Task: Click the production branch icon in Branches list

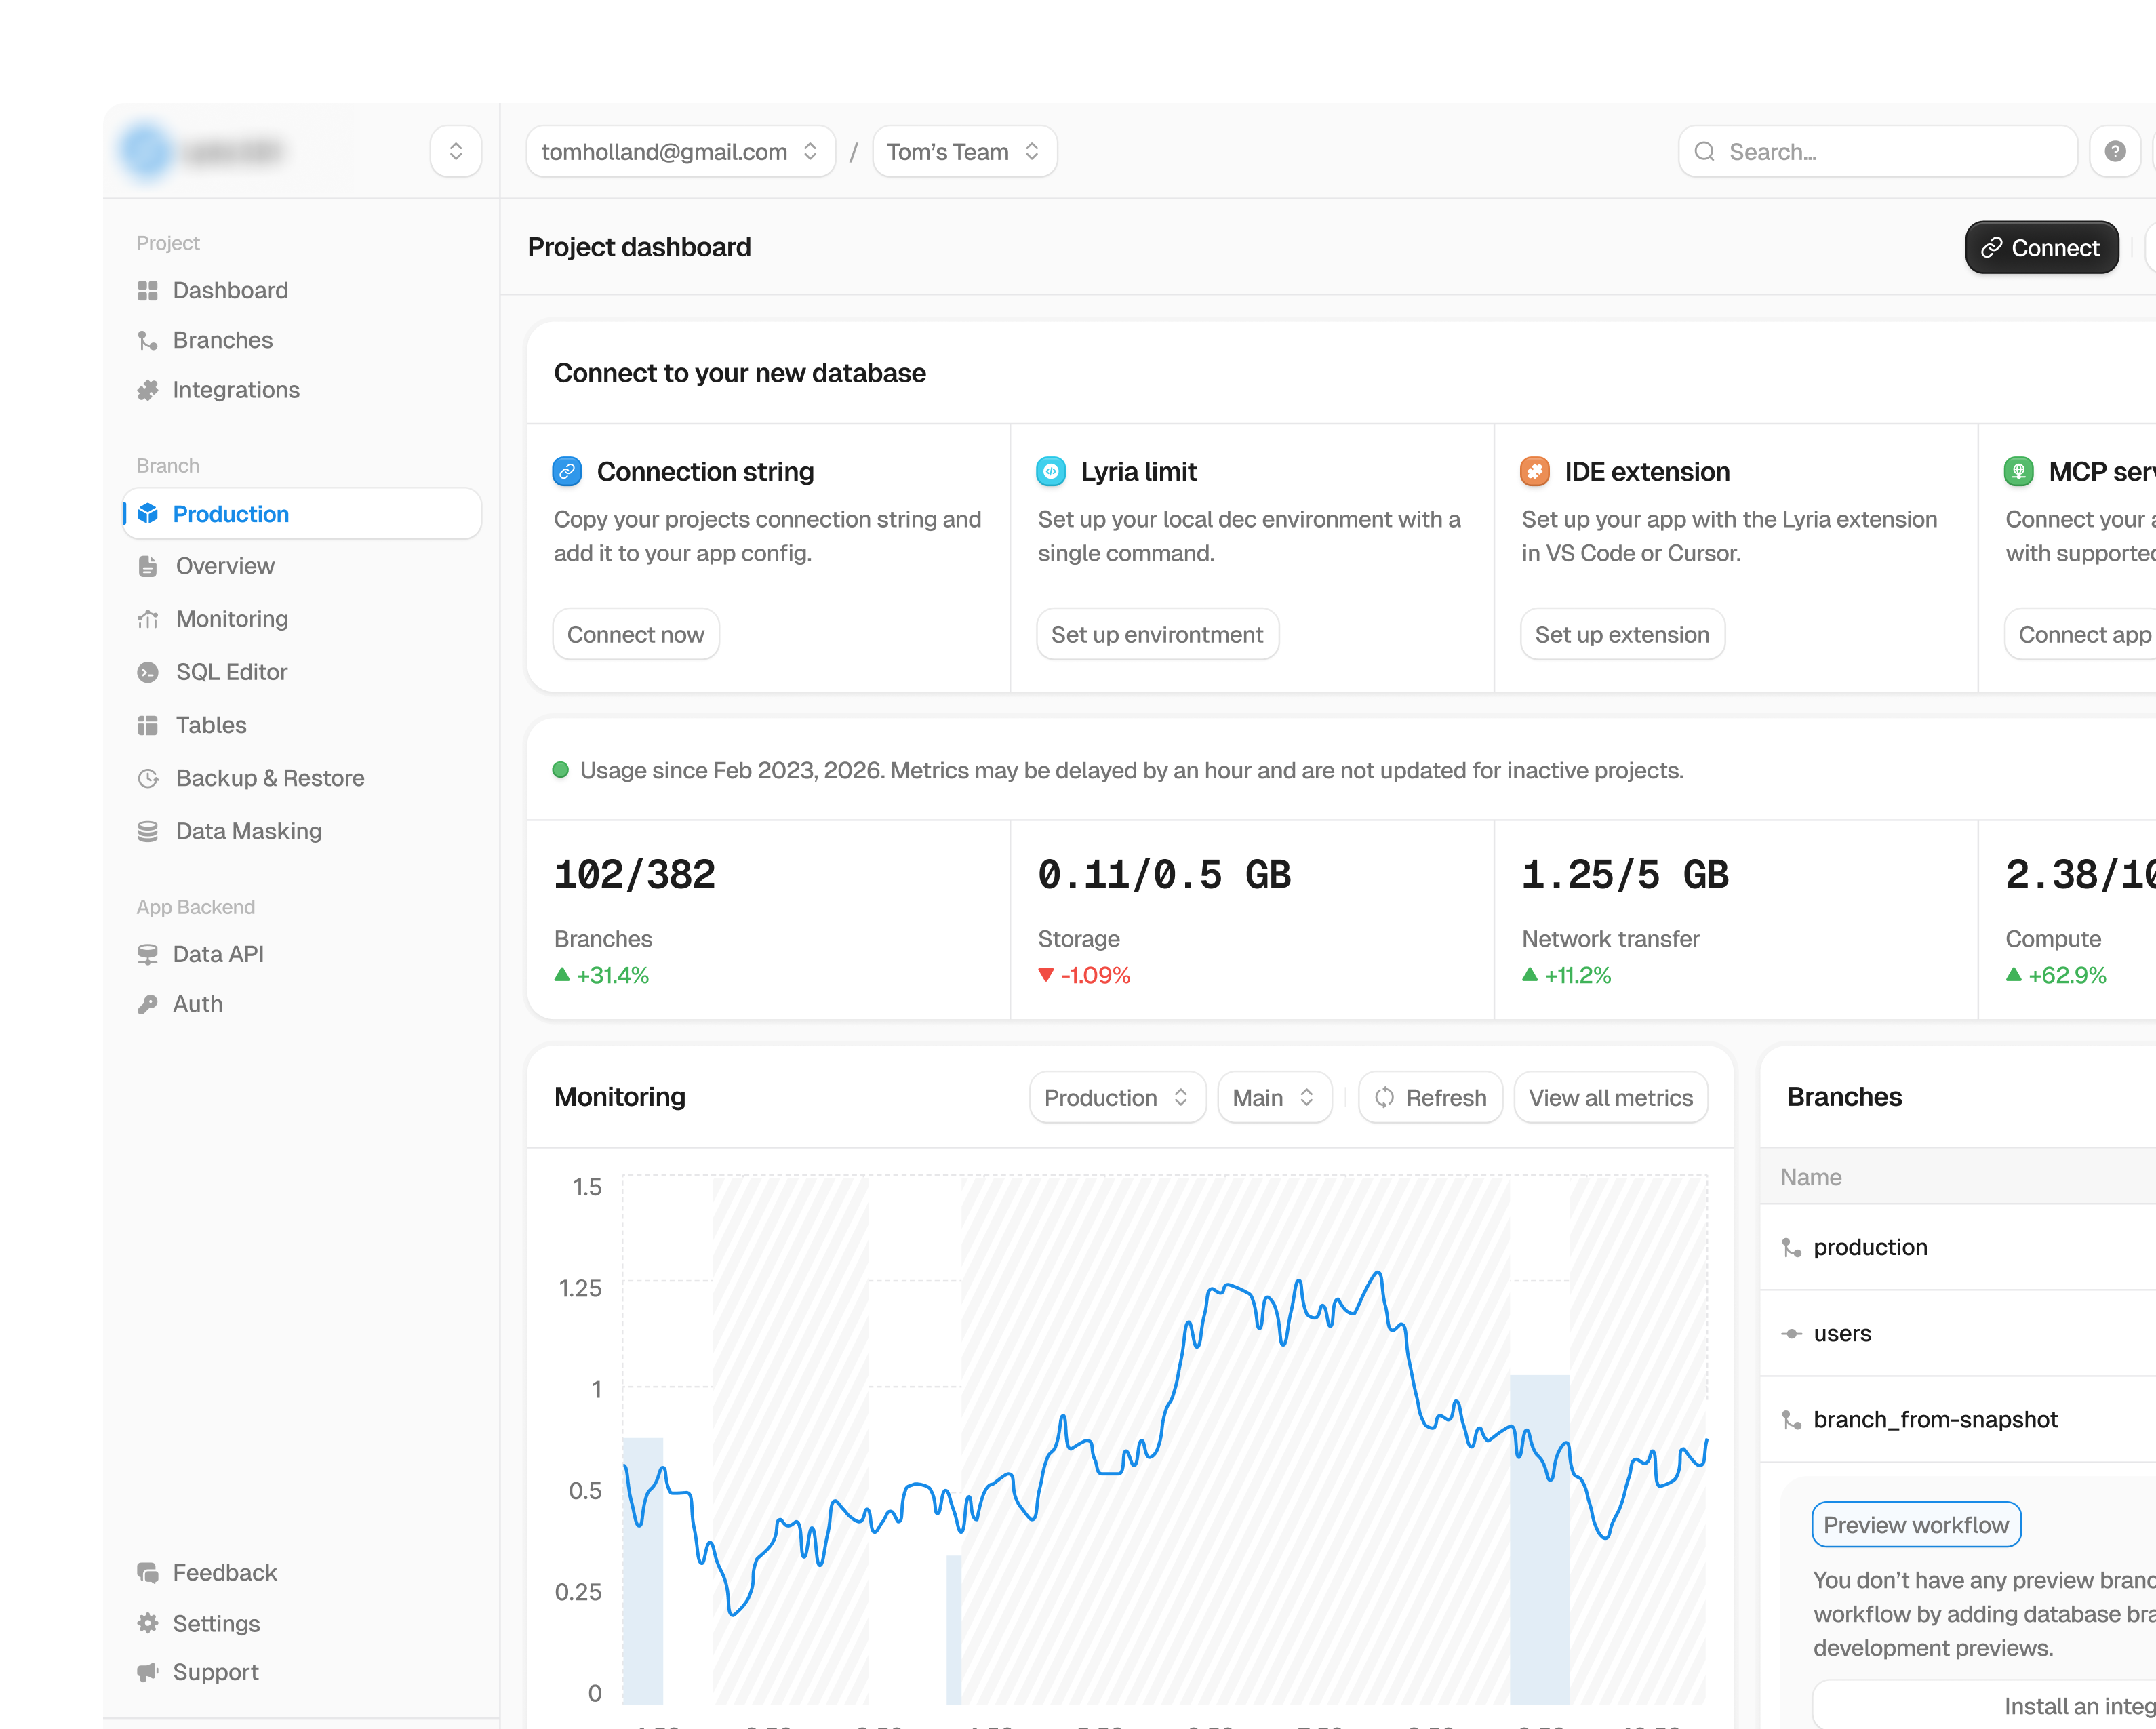Action: point(1792,1247)
